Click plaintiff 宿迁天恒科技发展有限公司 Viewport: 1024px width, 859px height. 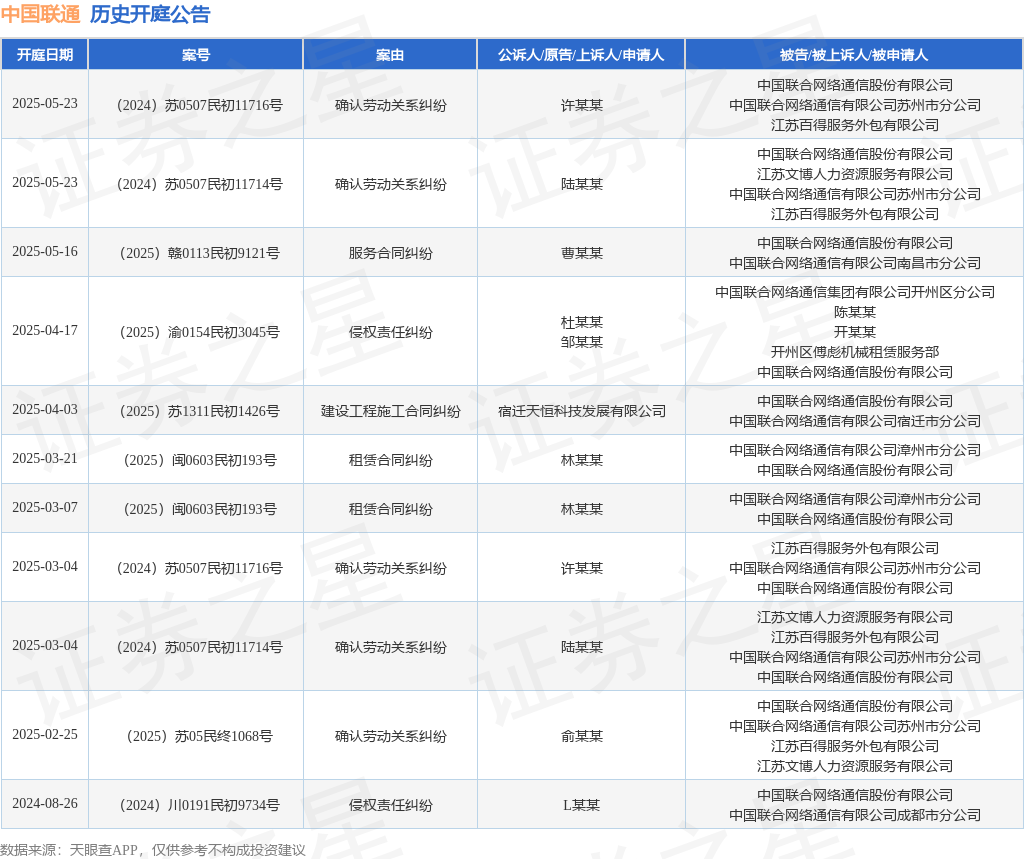point(581,411)
